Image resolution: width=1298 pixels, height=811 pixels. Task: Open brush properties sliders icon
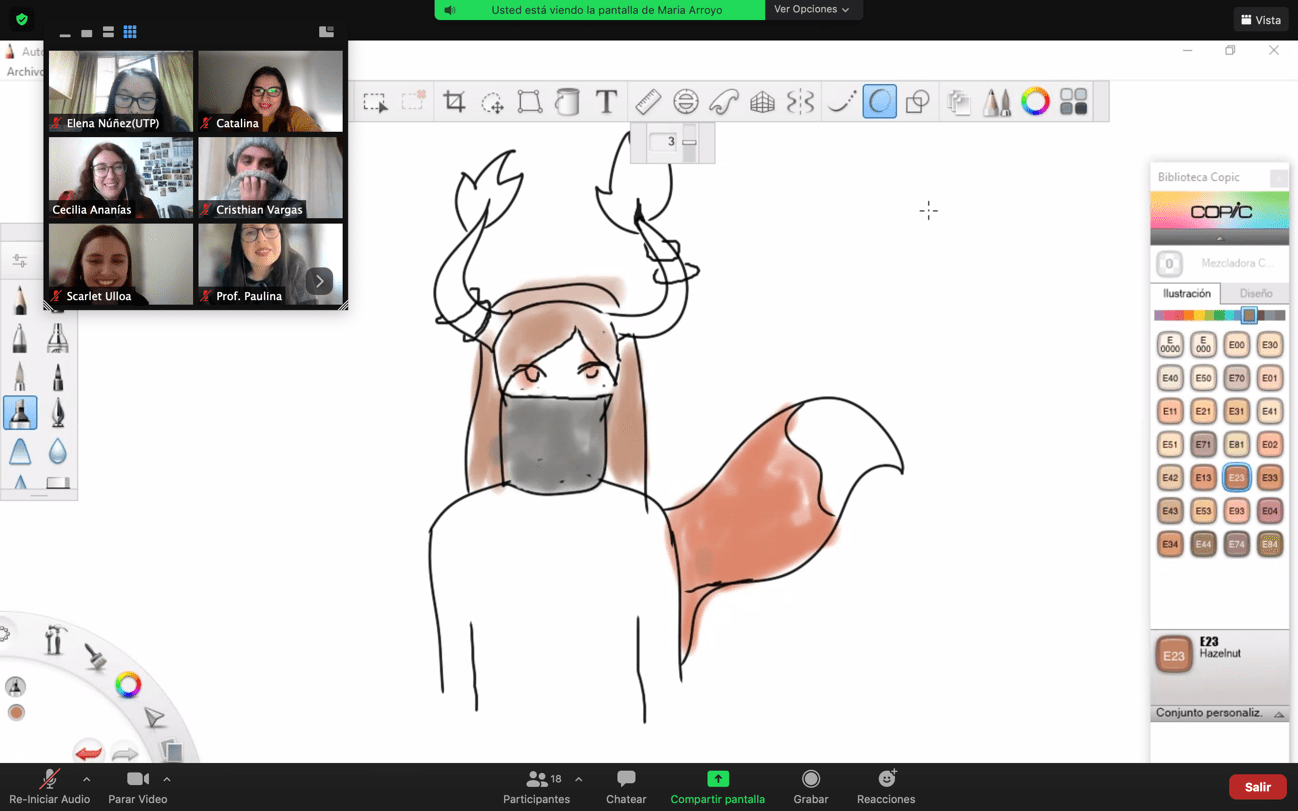[19, 262]
